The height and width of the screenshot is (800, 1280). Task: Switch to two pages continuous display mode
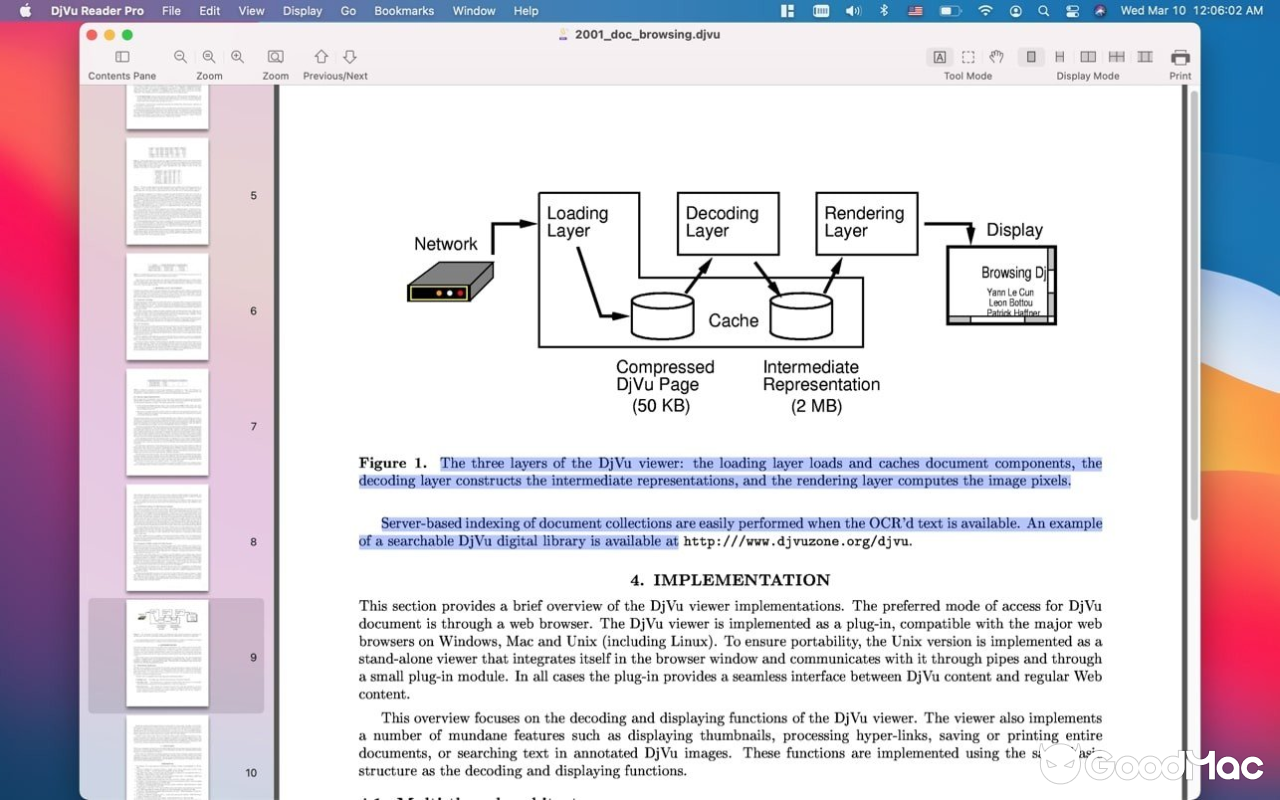click(x=1116, y=57)
